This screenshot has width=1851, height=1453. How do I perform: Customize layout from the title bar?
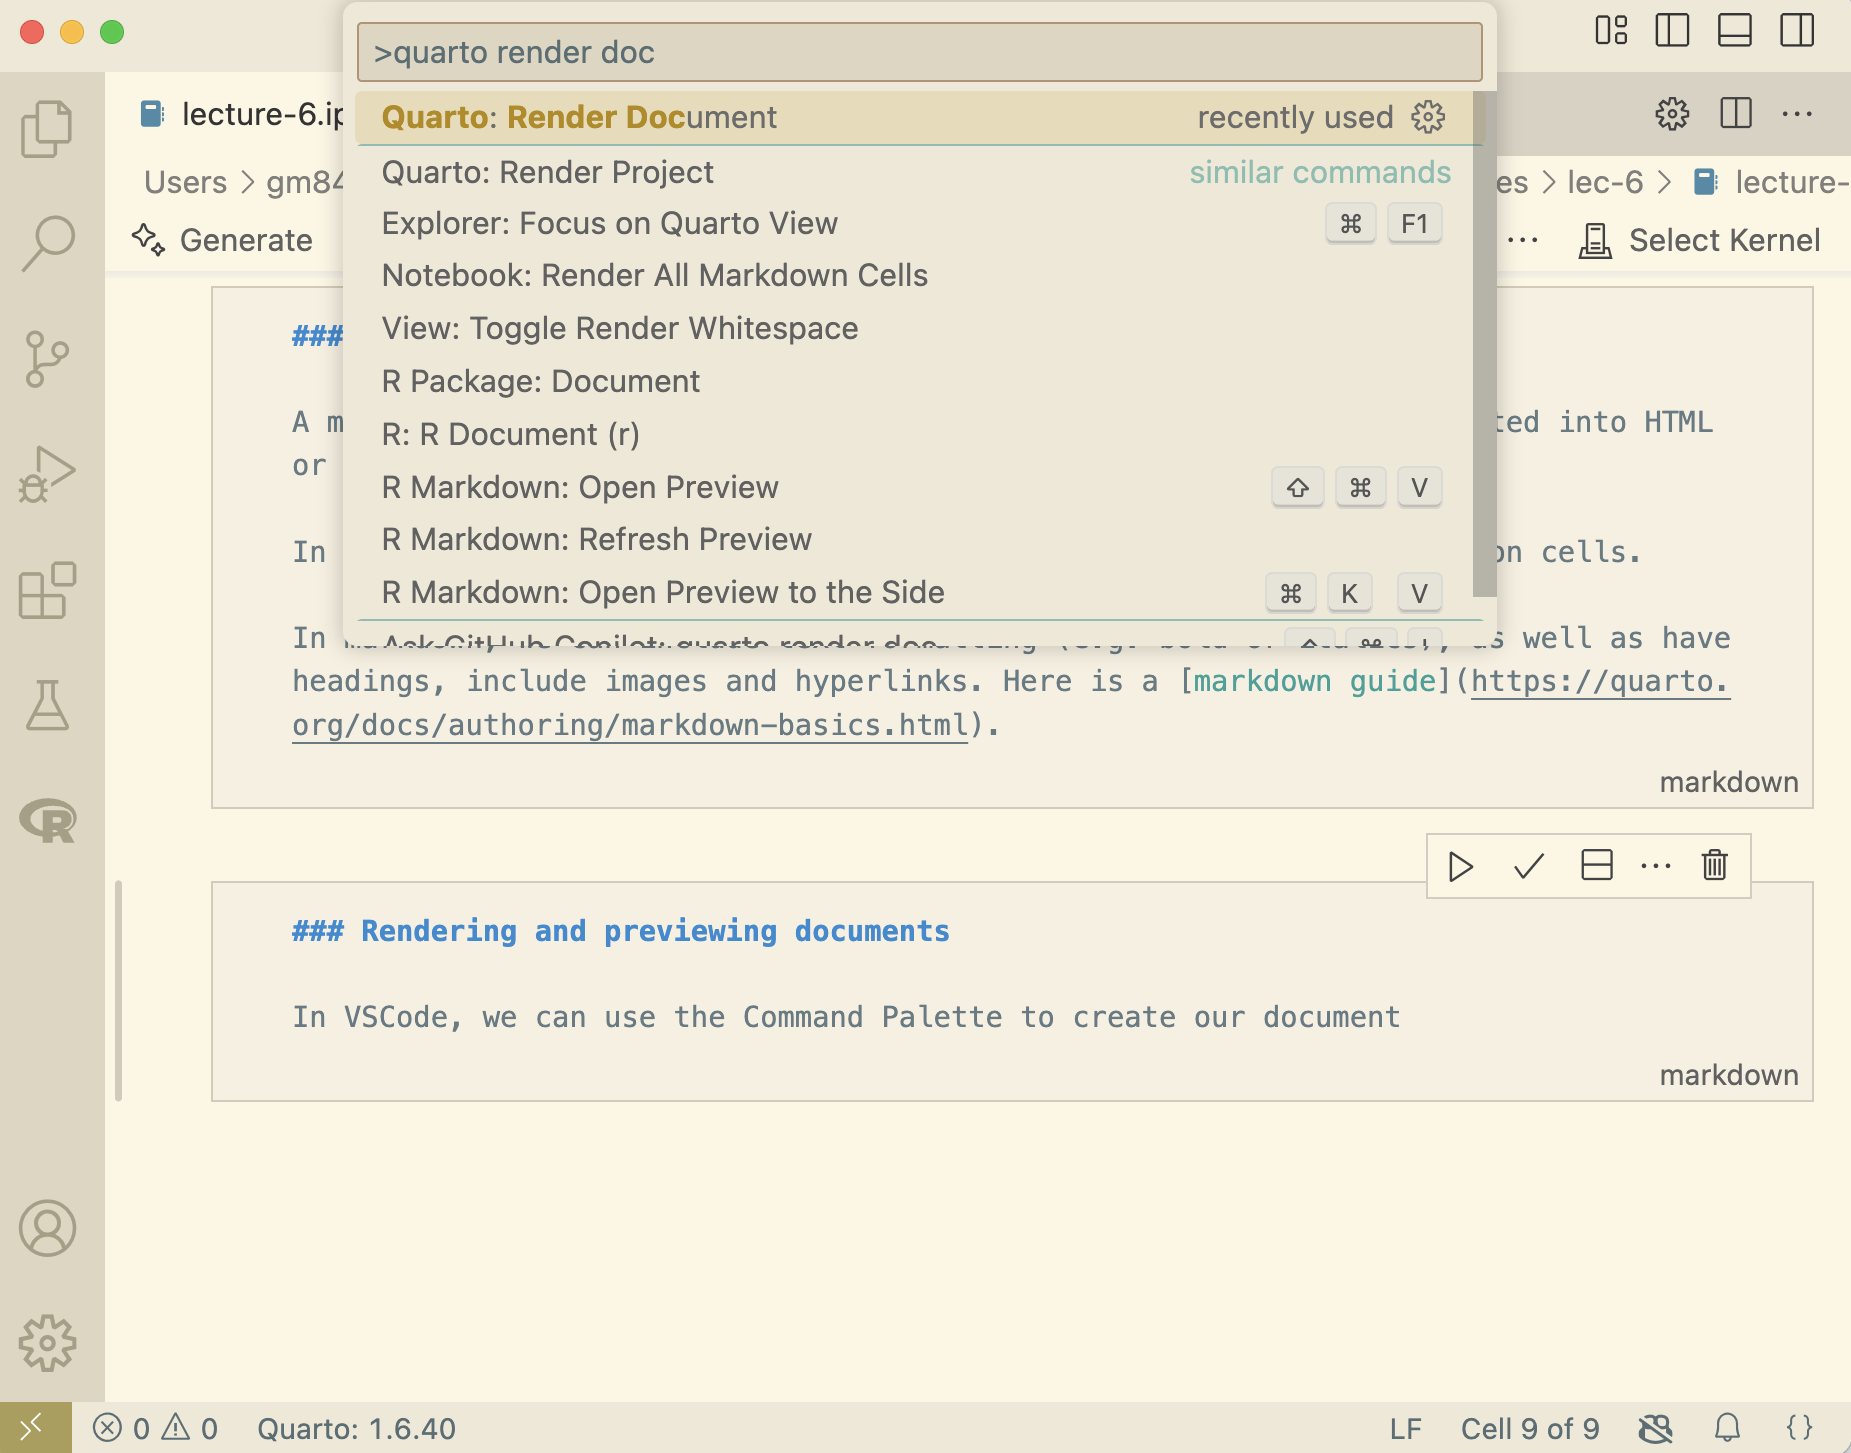click(1611, 31)
